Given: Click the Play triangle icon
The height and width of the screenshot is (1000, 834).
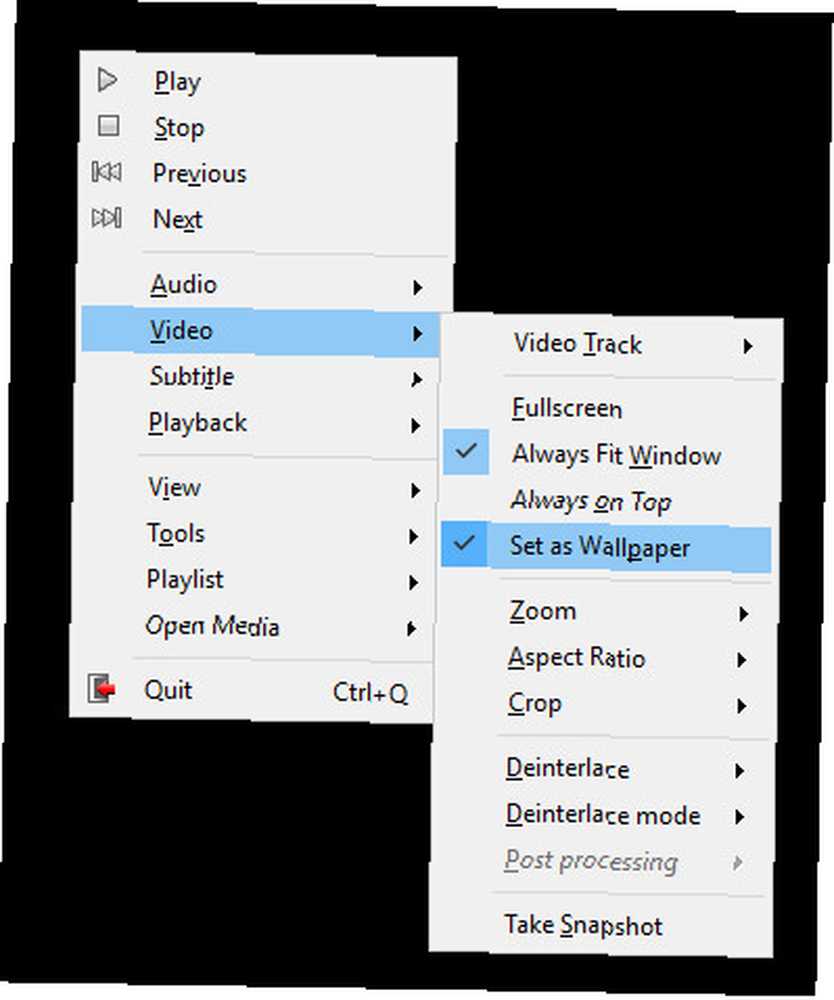Looking at the screenshot, I should [x=108, y=80].
